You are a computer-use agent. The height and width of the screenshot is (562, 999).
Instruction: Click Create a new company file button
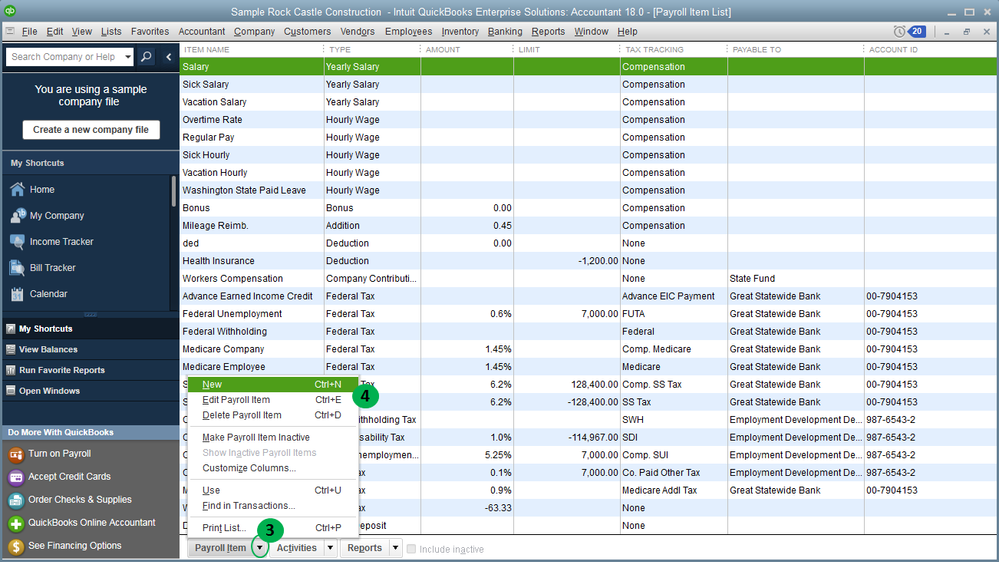tap(91, 130)
